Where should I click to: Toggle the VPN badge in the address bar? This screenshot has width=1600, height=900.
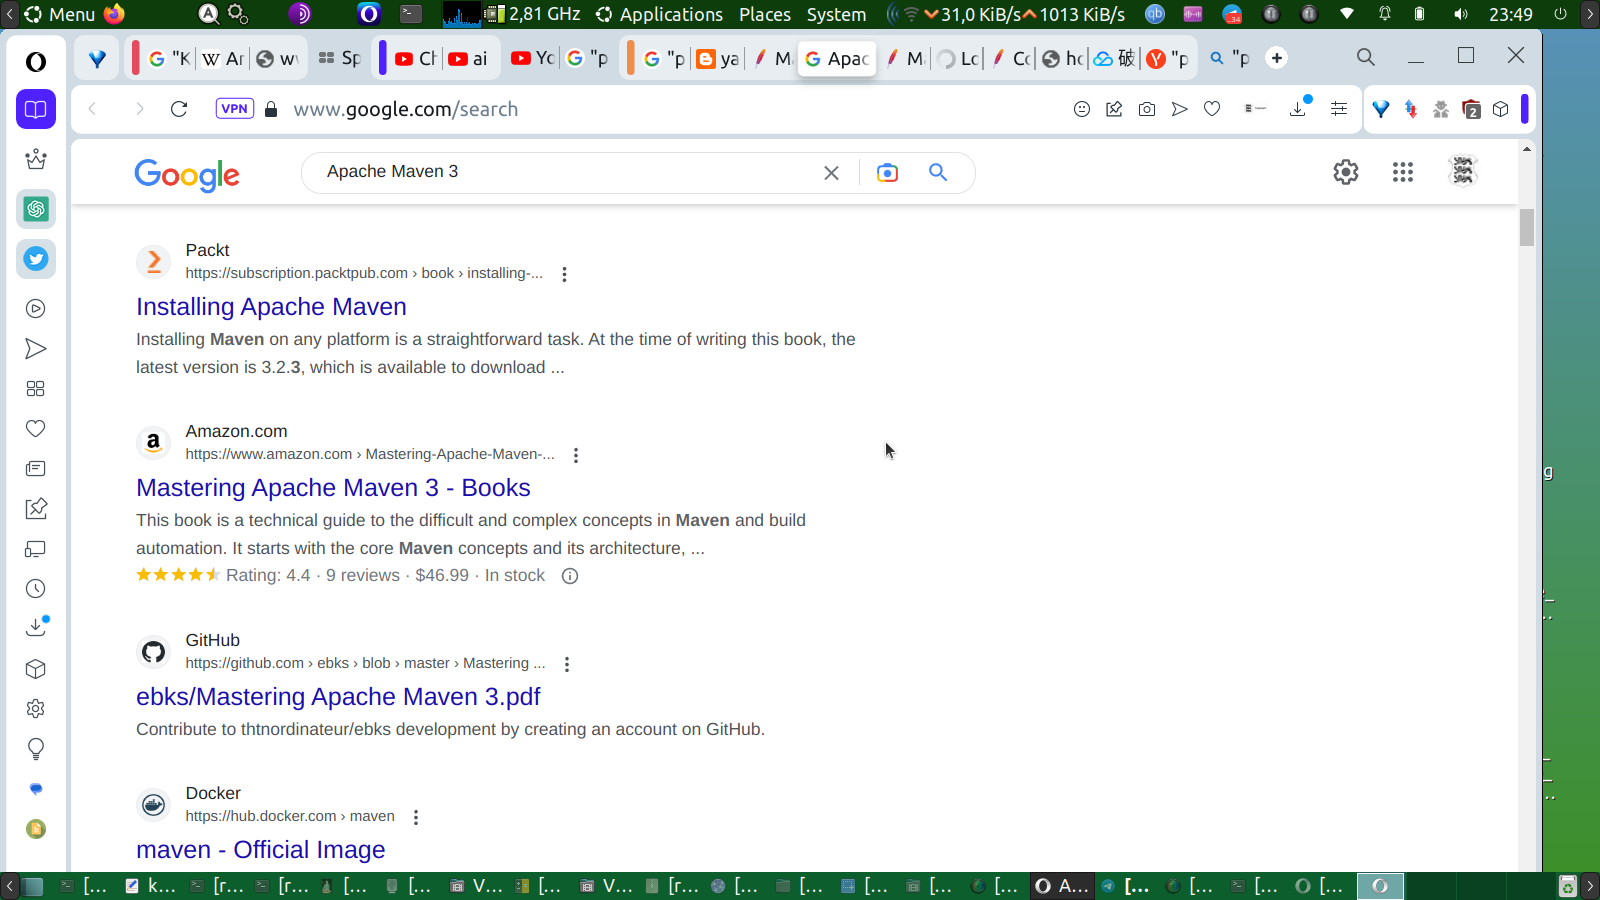click(x=235, y=109)
